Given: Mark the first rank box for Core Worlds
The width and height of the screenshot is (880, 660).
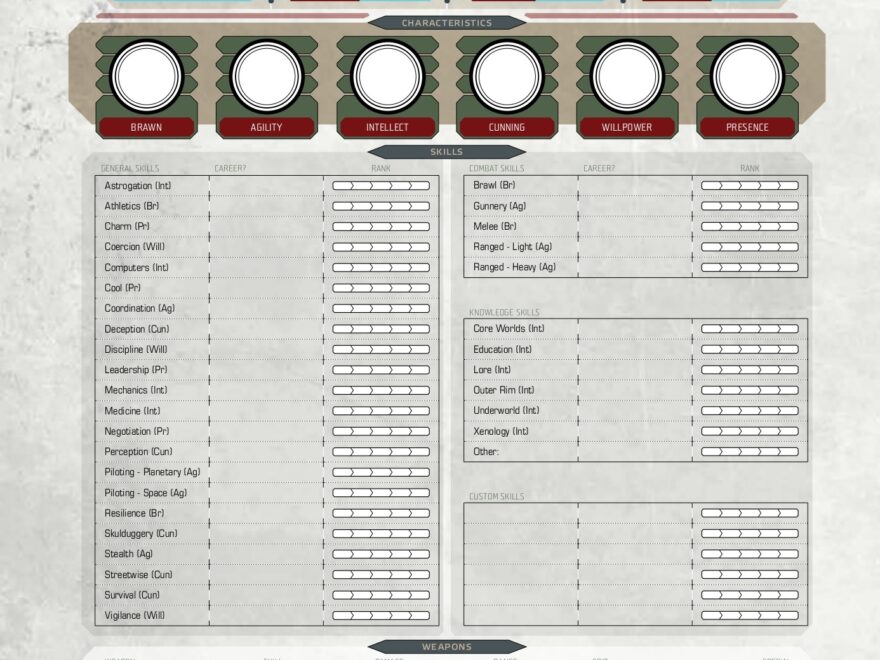Looking at the screenshot, I should point(710,329).
